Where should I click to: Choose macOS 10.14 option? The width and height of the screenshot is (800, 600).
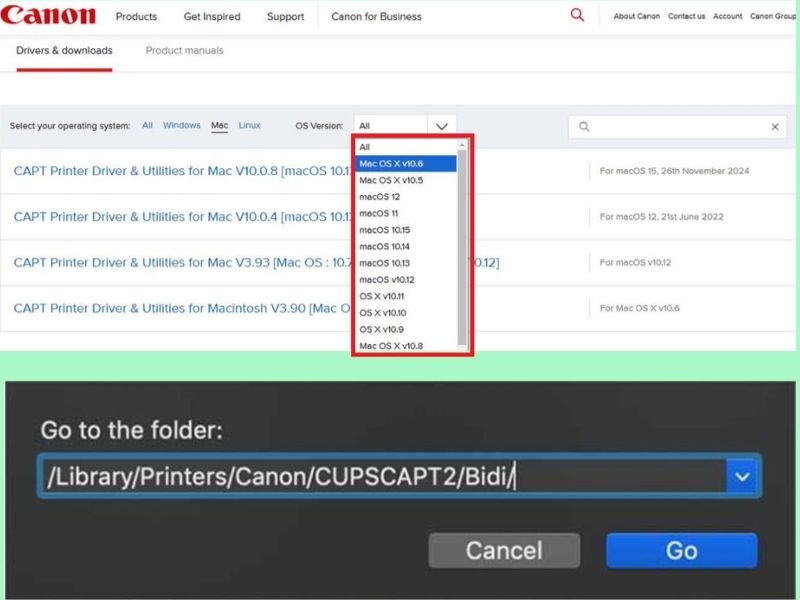tap(406, 246)
